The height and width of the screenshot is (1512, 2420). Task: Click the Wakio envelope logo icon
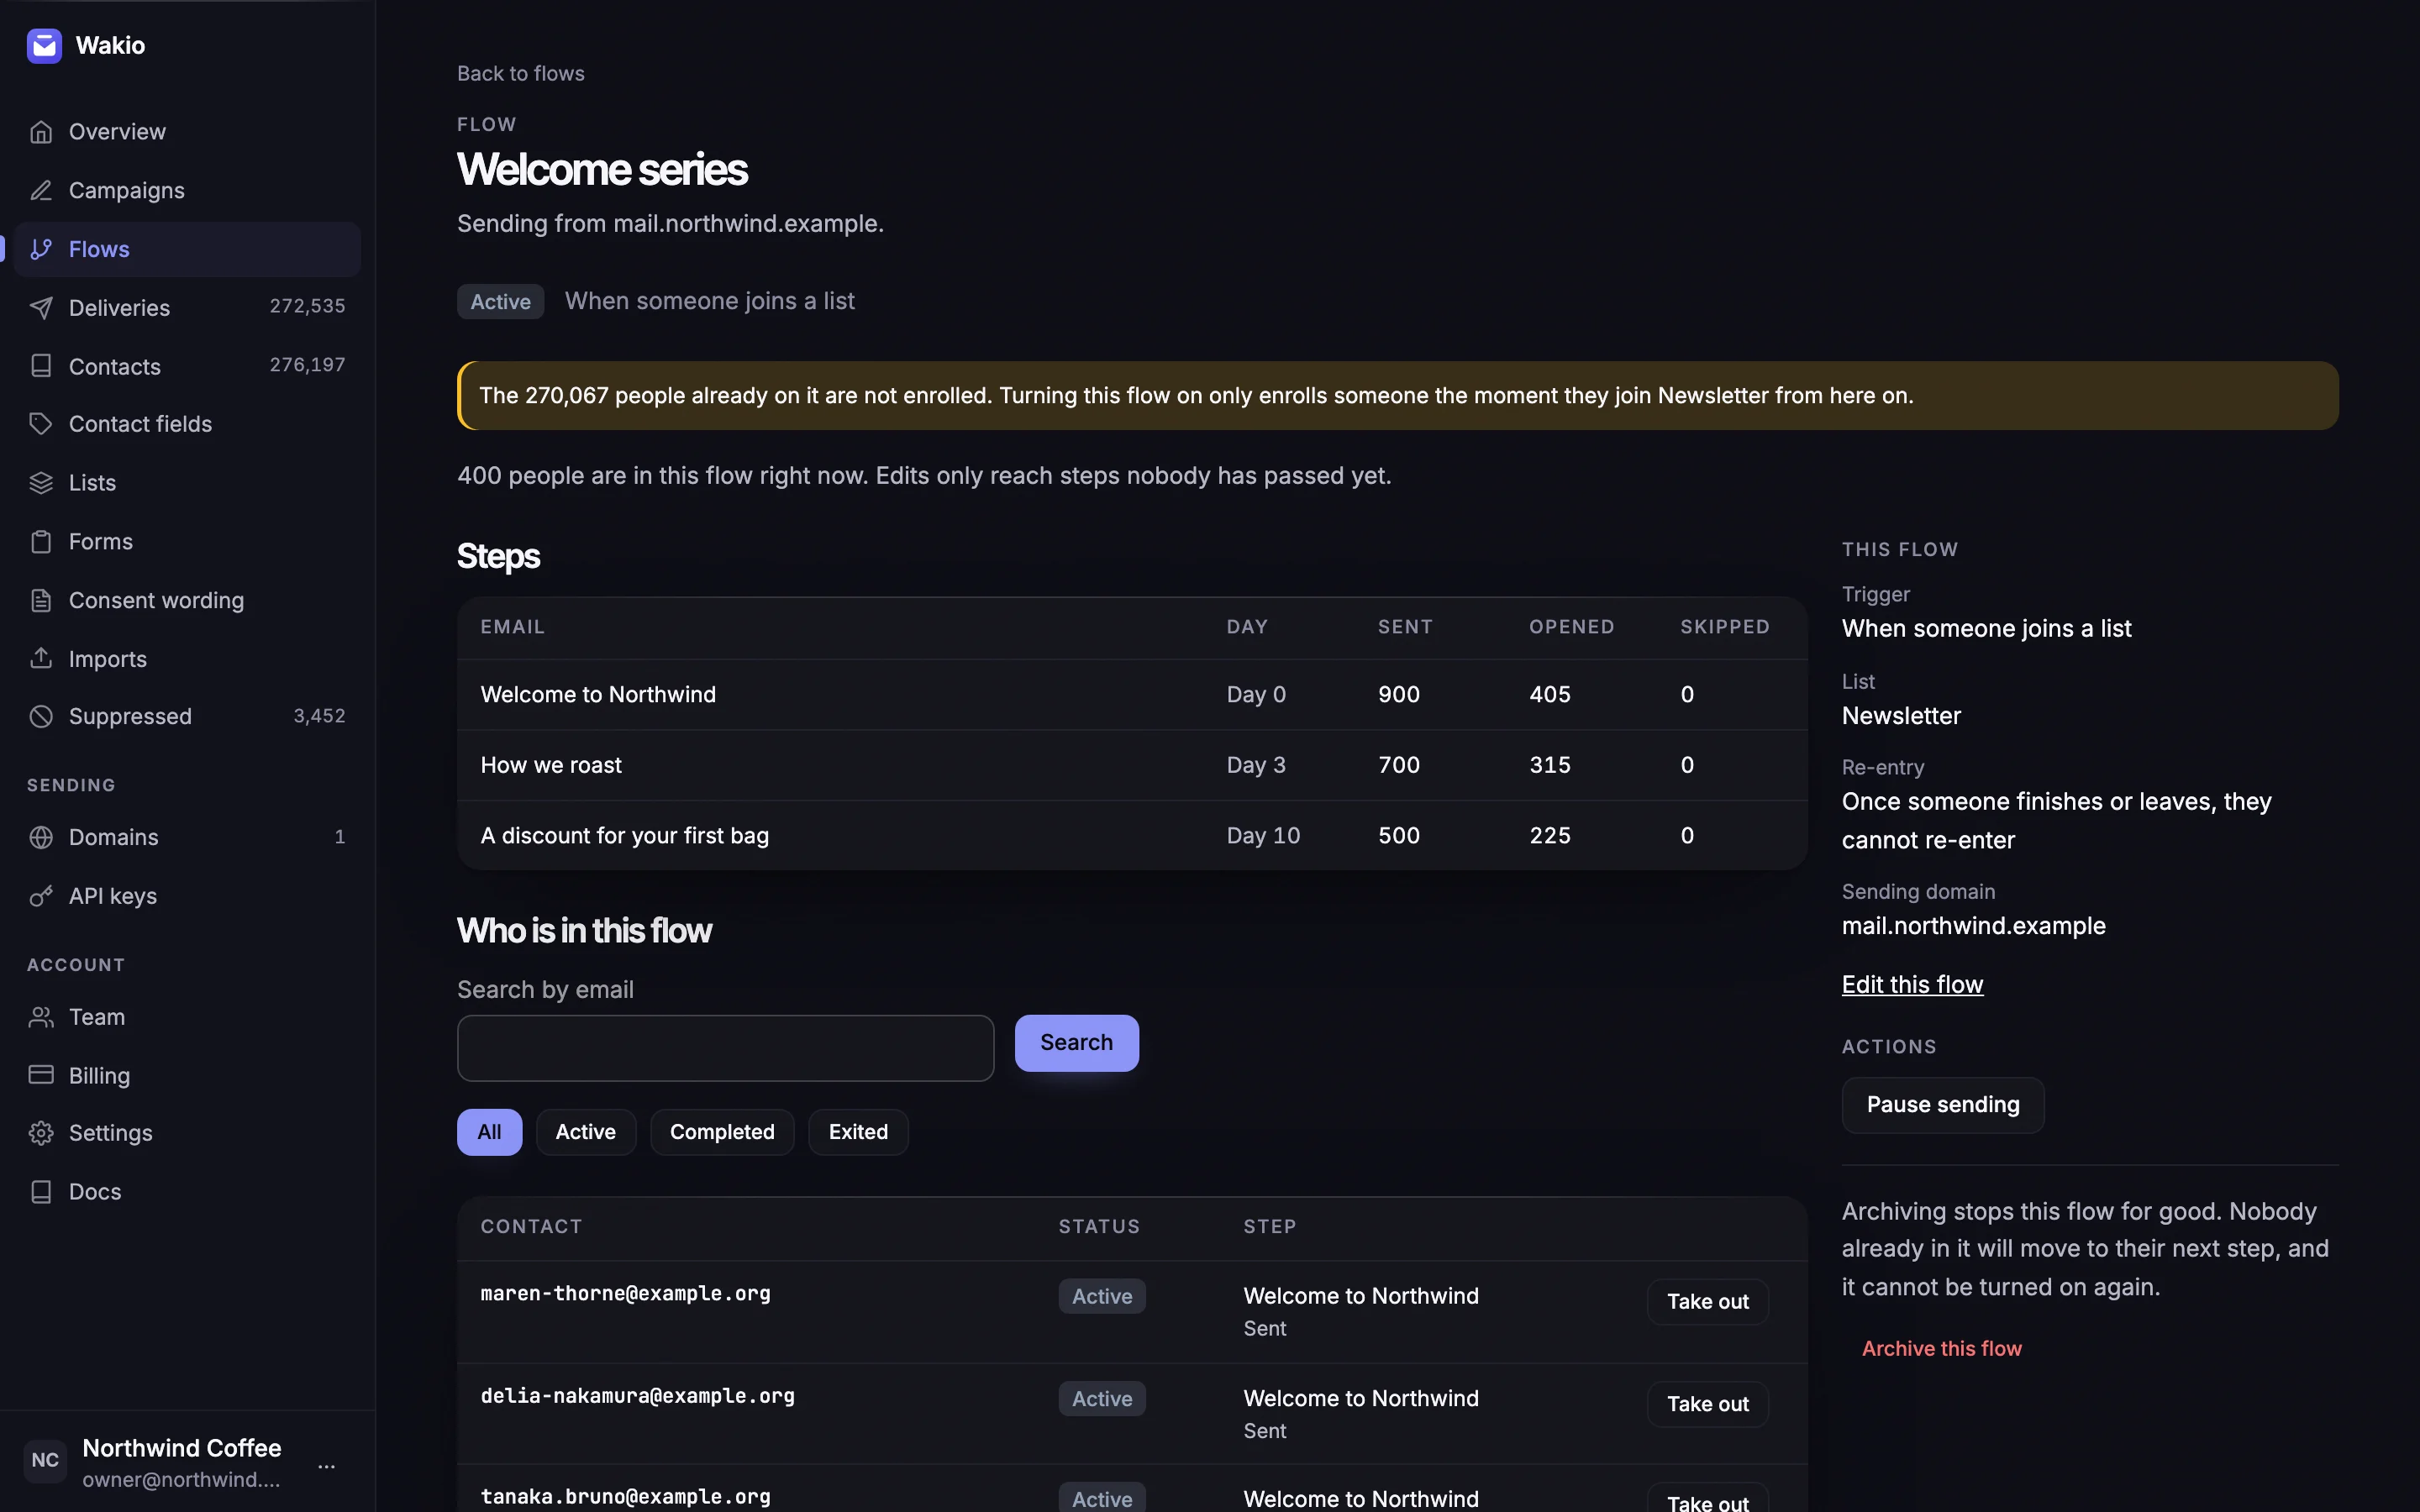tap(44, 46)
